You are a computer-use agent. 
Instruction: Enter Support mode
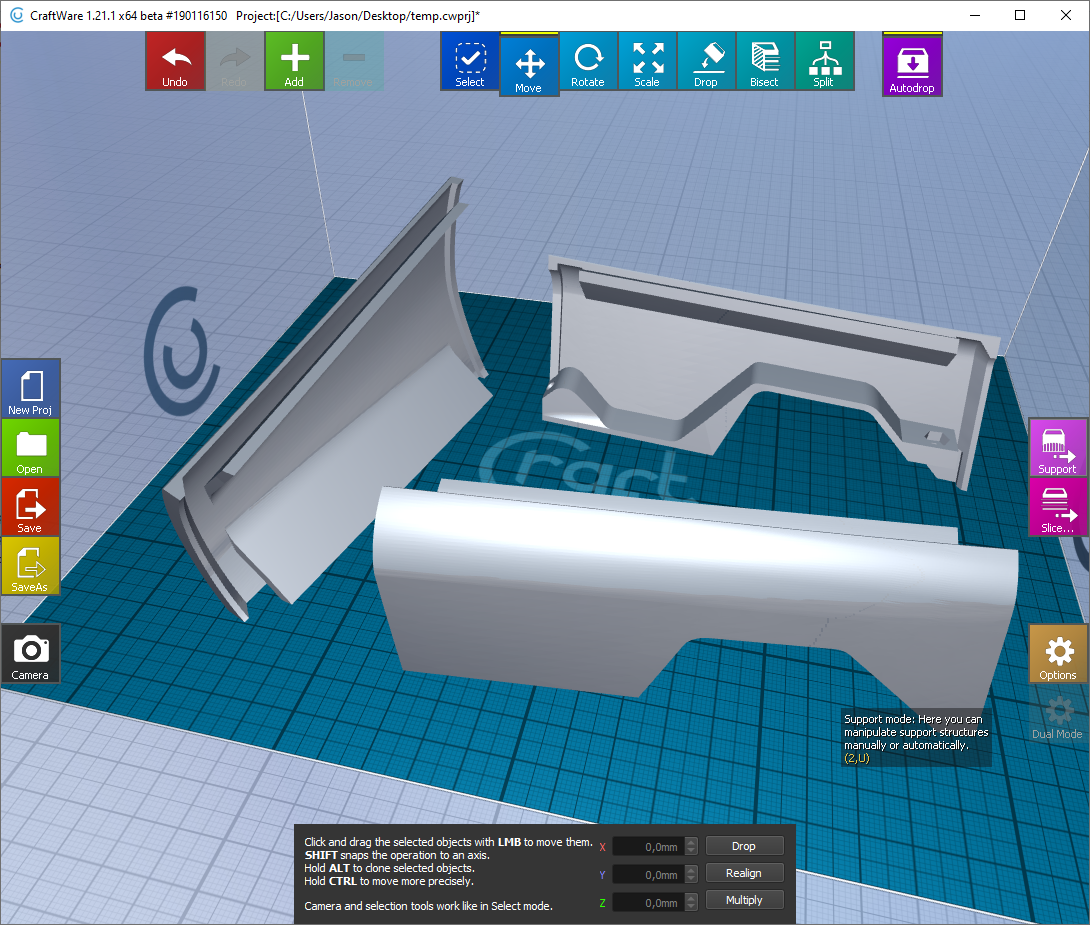1057,448
